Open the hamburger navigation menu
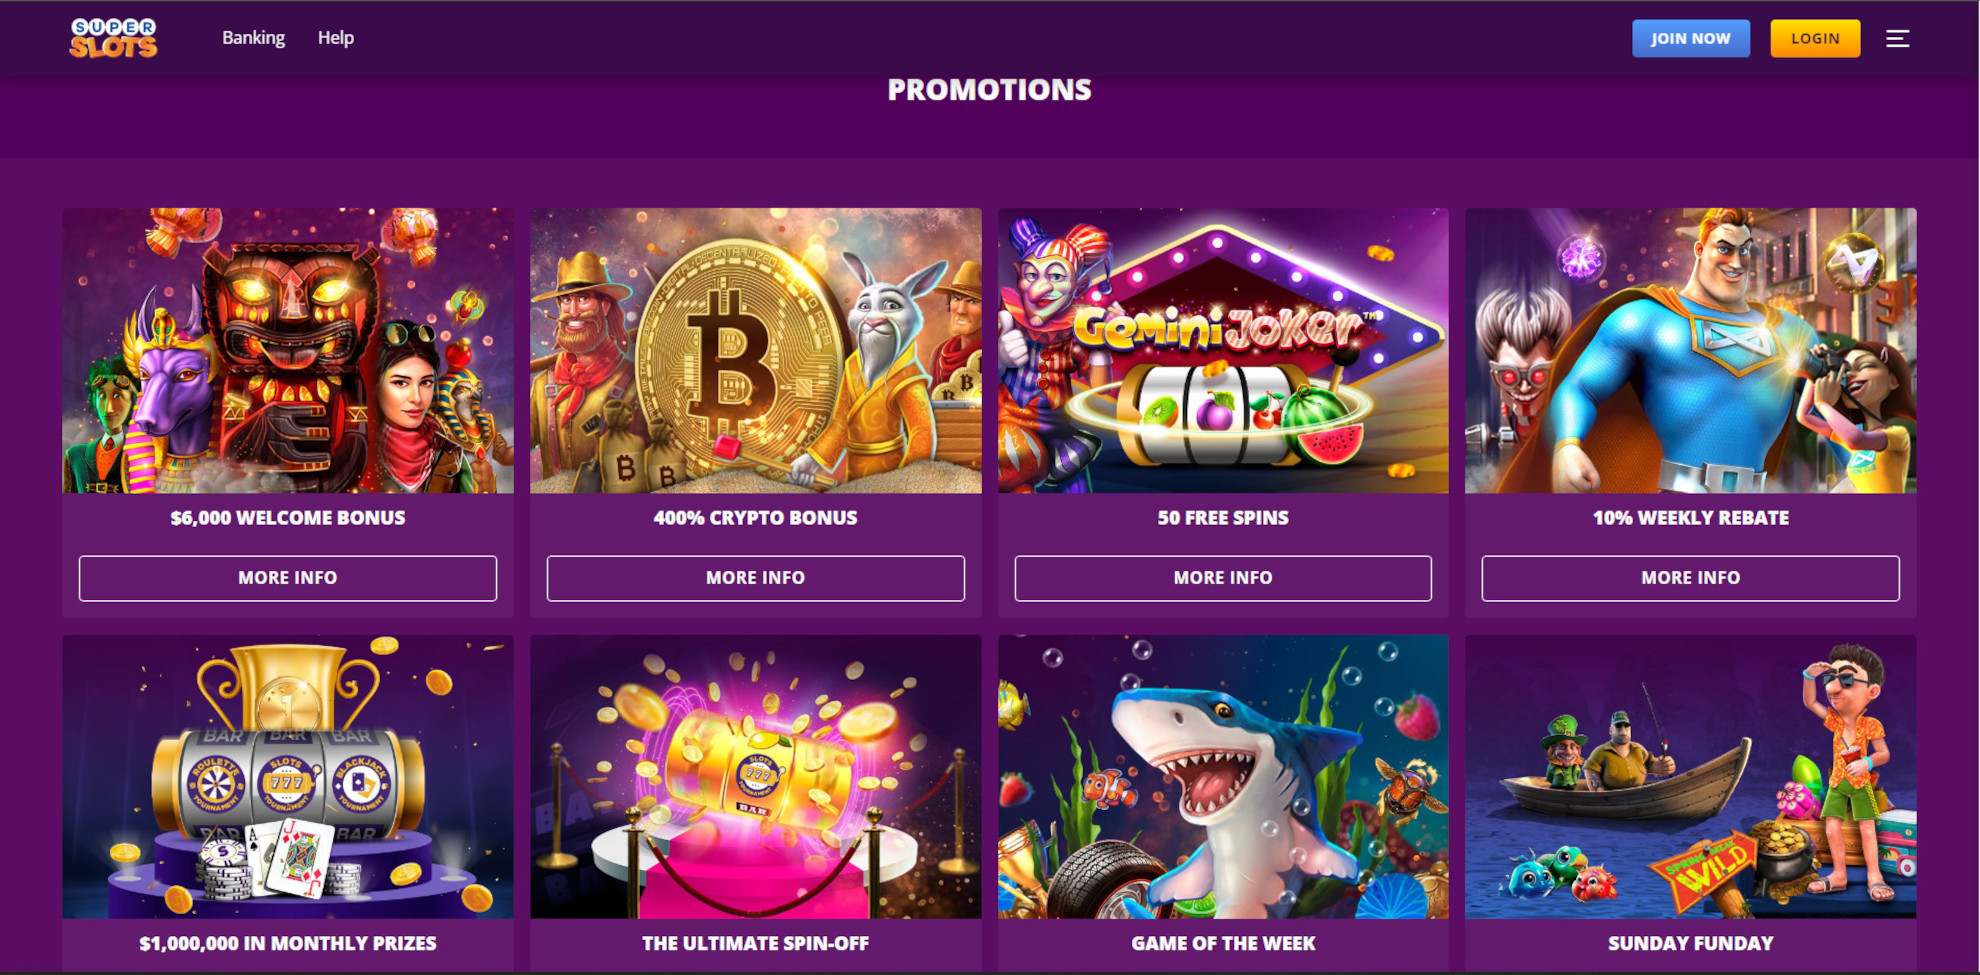The width and height of the screenshot is (1980, 975). click(1897, 38)
